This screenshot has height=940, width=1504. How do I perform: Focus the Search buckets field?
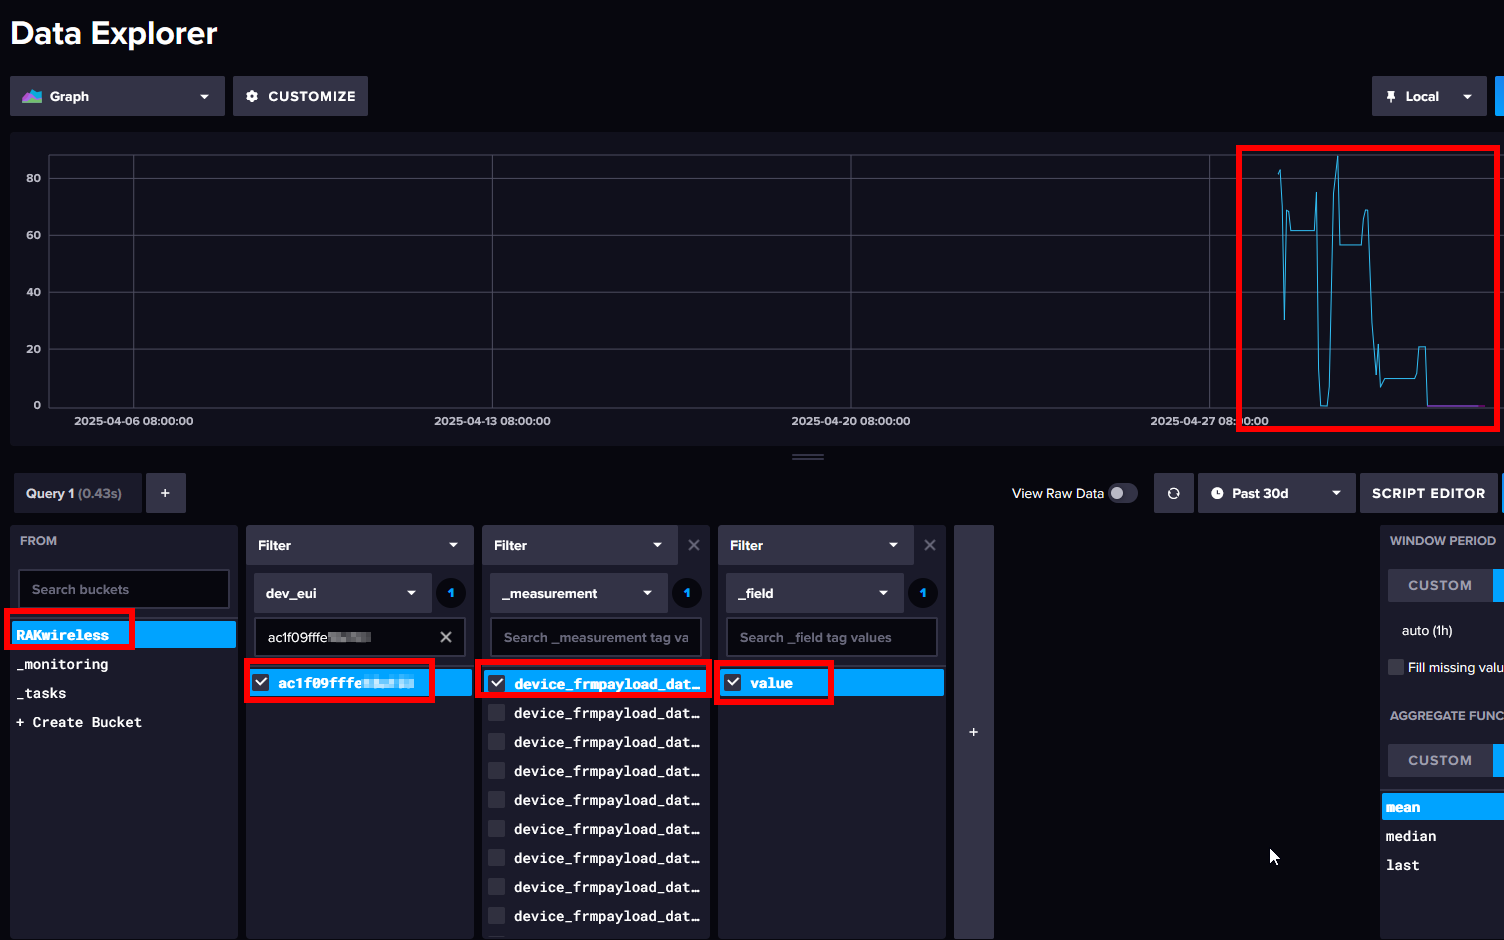coord(124,589)
